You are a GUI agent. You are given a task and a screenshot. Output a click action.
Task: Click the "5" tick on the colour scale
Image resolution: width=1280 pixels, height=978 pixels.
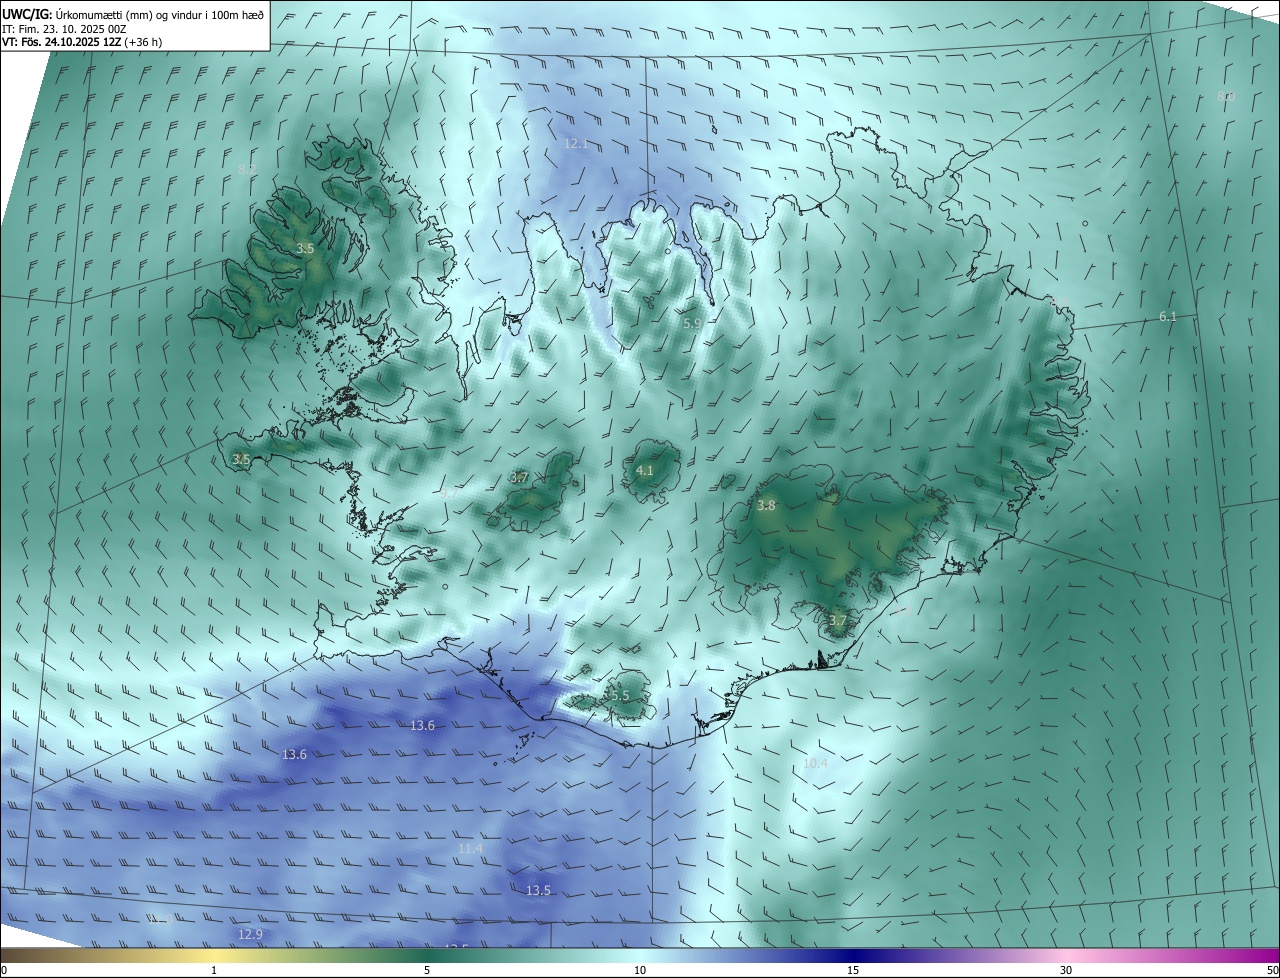point(427,970)
